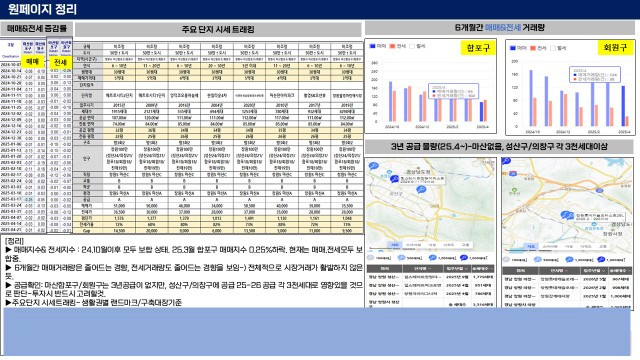This screenshot has width=640, height=360.
Task: Click the dark blue last bar in 회원구 chart
Action: (x=623, y=106)
